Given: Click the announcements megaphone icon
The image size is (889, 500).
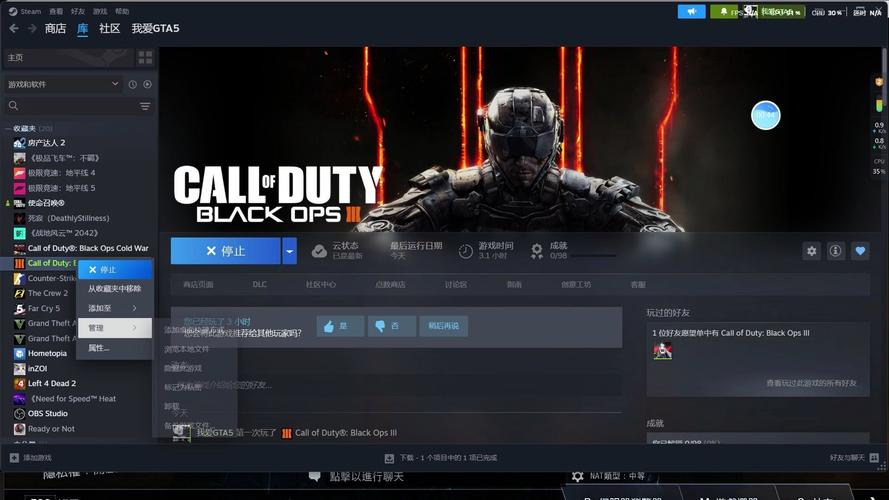Looking at the screenshot, I should click(x=692, y=11).
